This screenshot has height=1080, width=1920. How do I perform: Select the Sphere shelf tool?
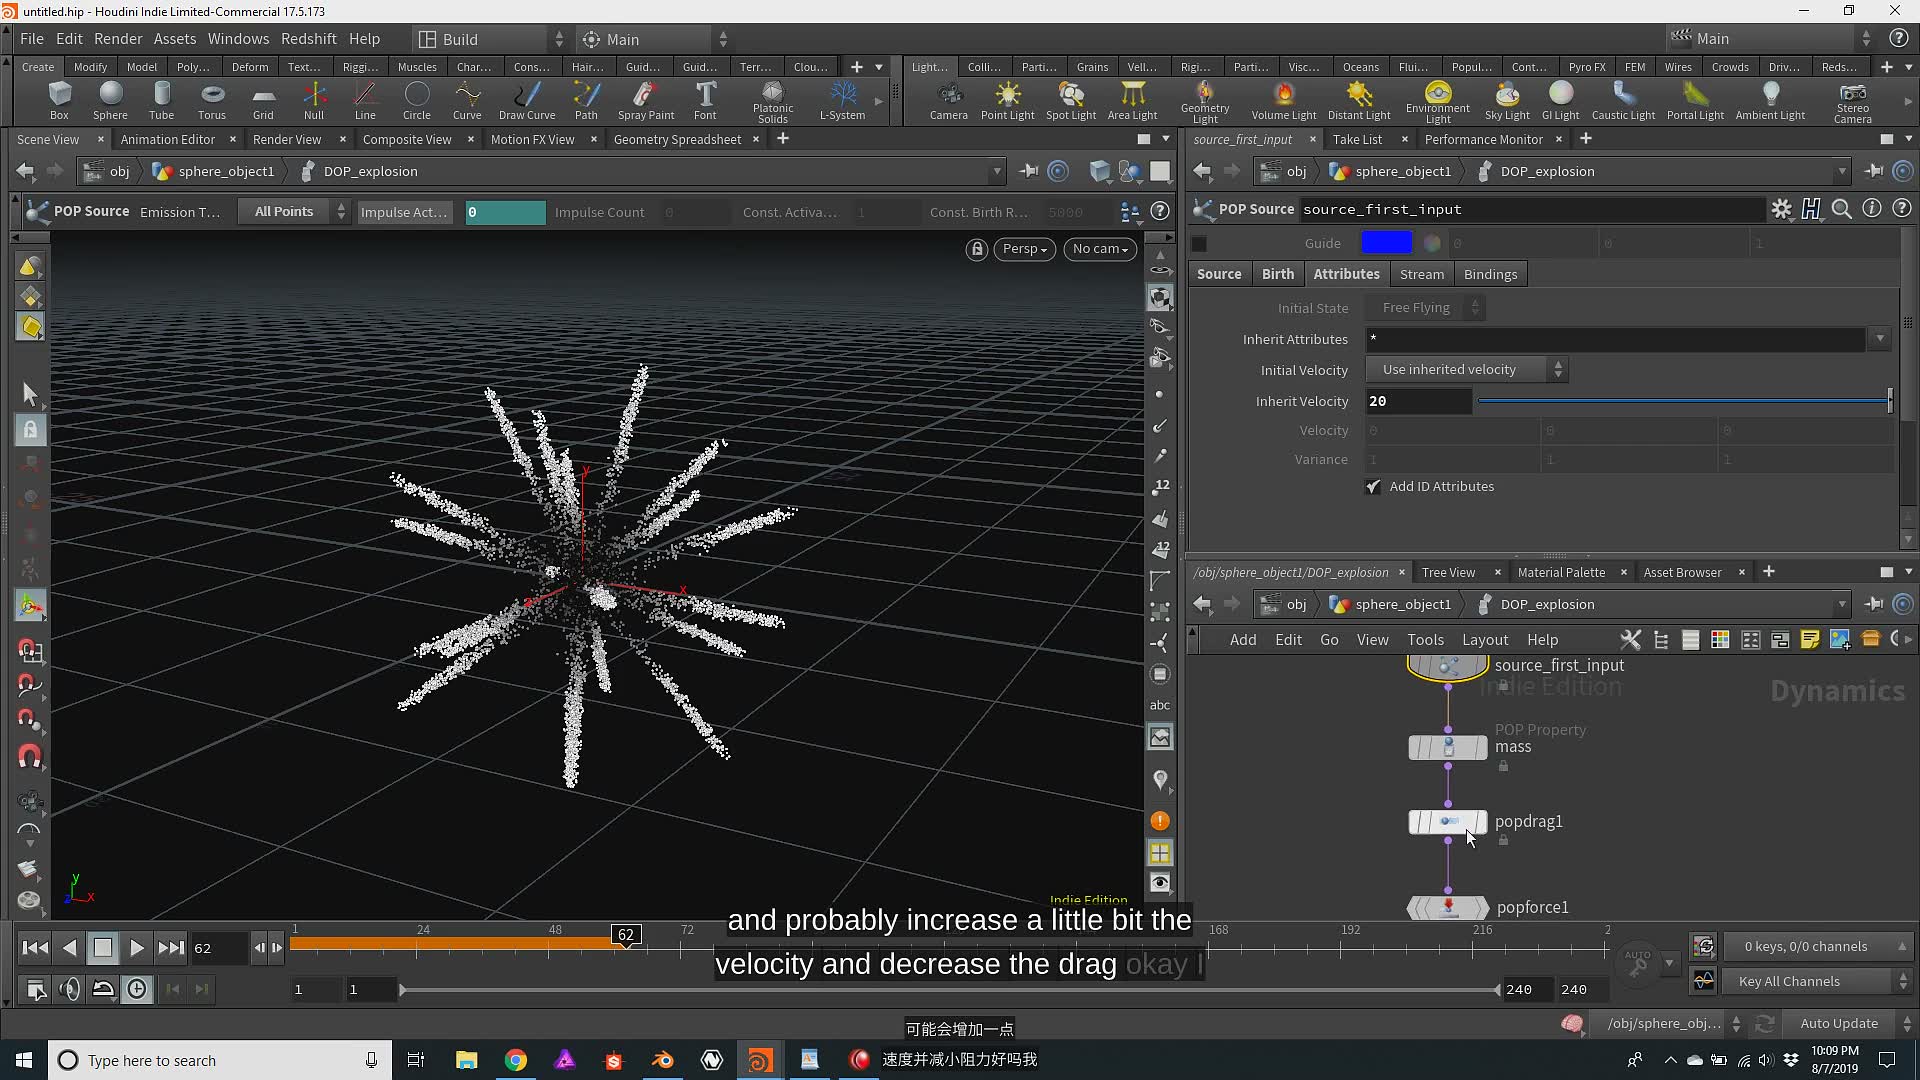pyautogui.click(x=110, y=101)
